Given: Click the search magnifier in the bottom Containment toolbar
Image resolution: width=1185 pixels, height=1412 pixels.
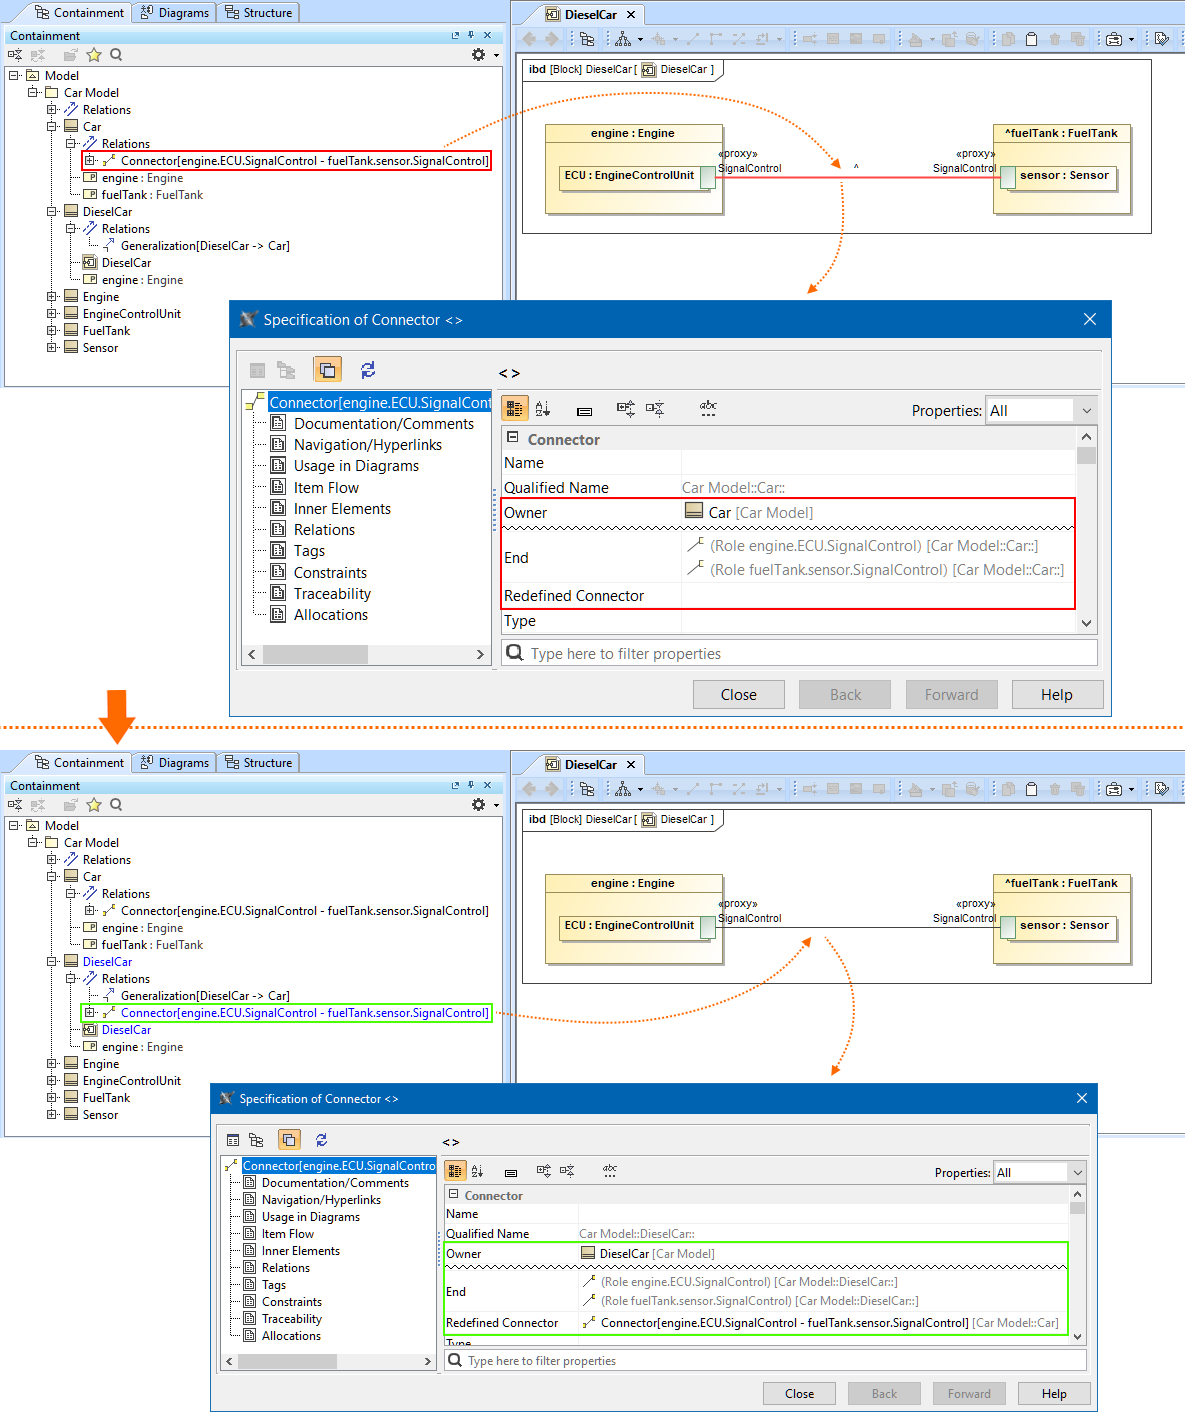Looking at the screenshot, I should click(x=116, y=805).
